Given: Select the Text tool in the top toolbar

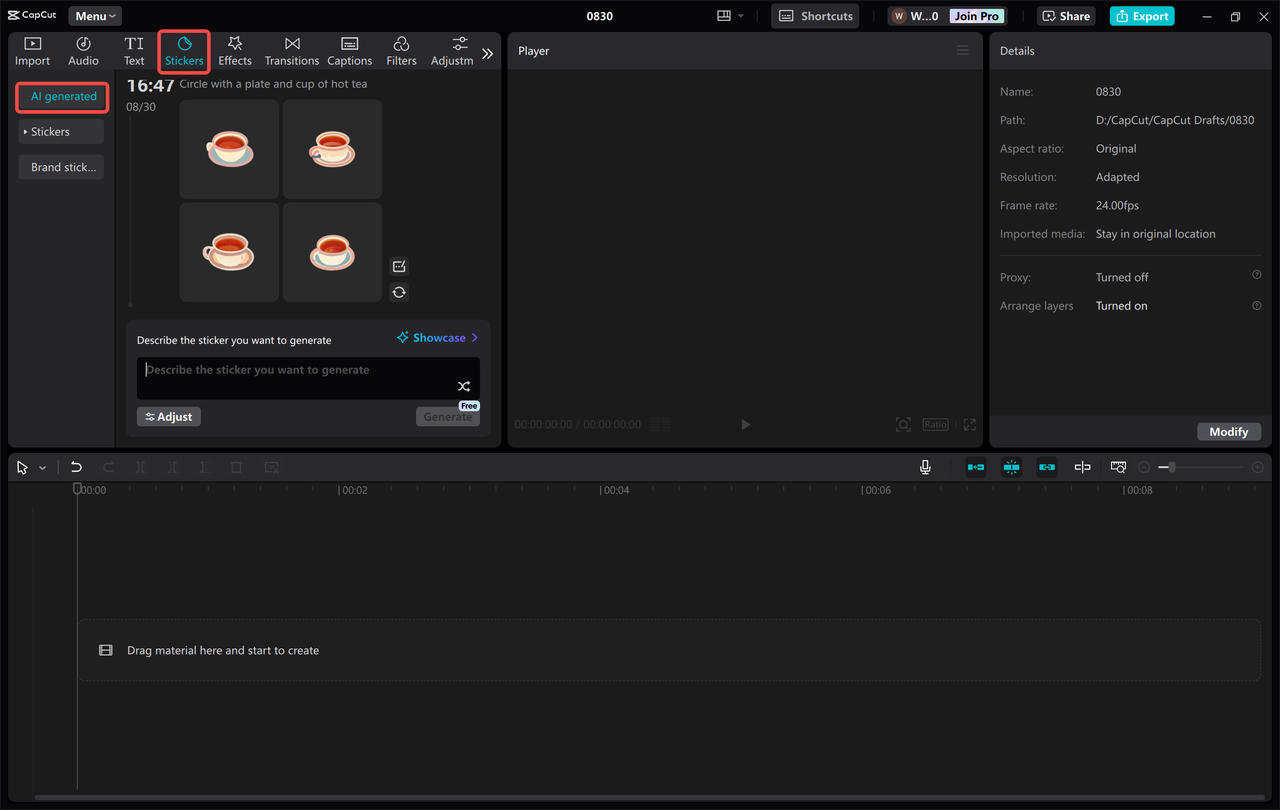Looking at the screenshot, I should 134,51.
